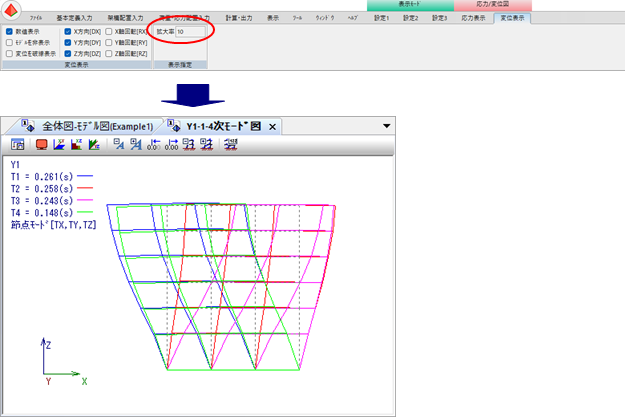Screen dimensions: 625x417
Task: Enable the X軸回転[RX] checkbox
Action: pos(109,31)
